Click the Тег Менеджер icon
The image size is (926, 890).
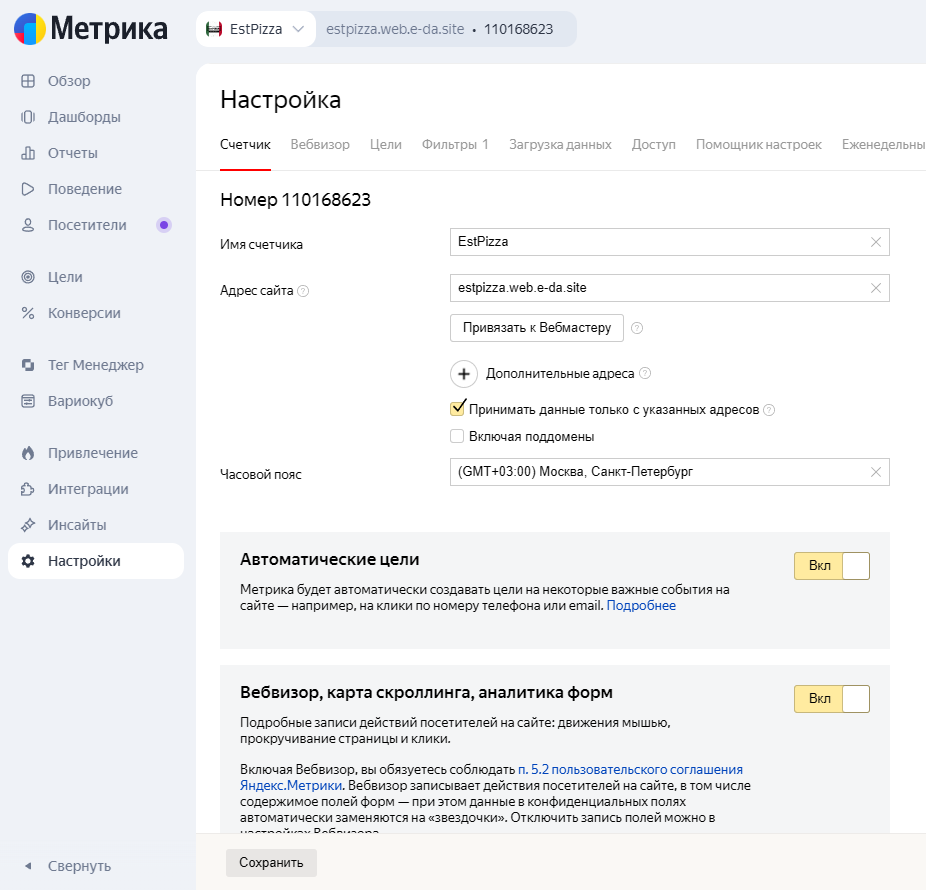pos(28,365)
